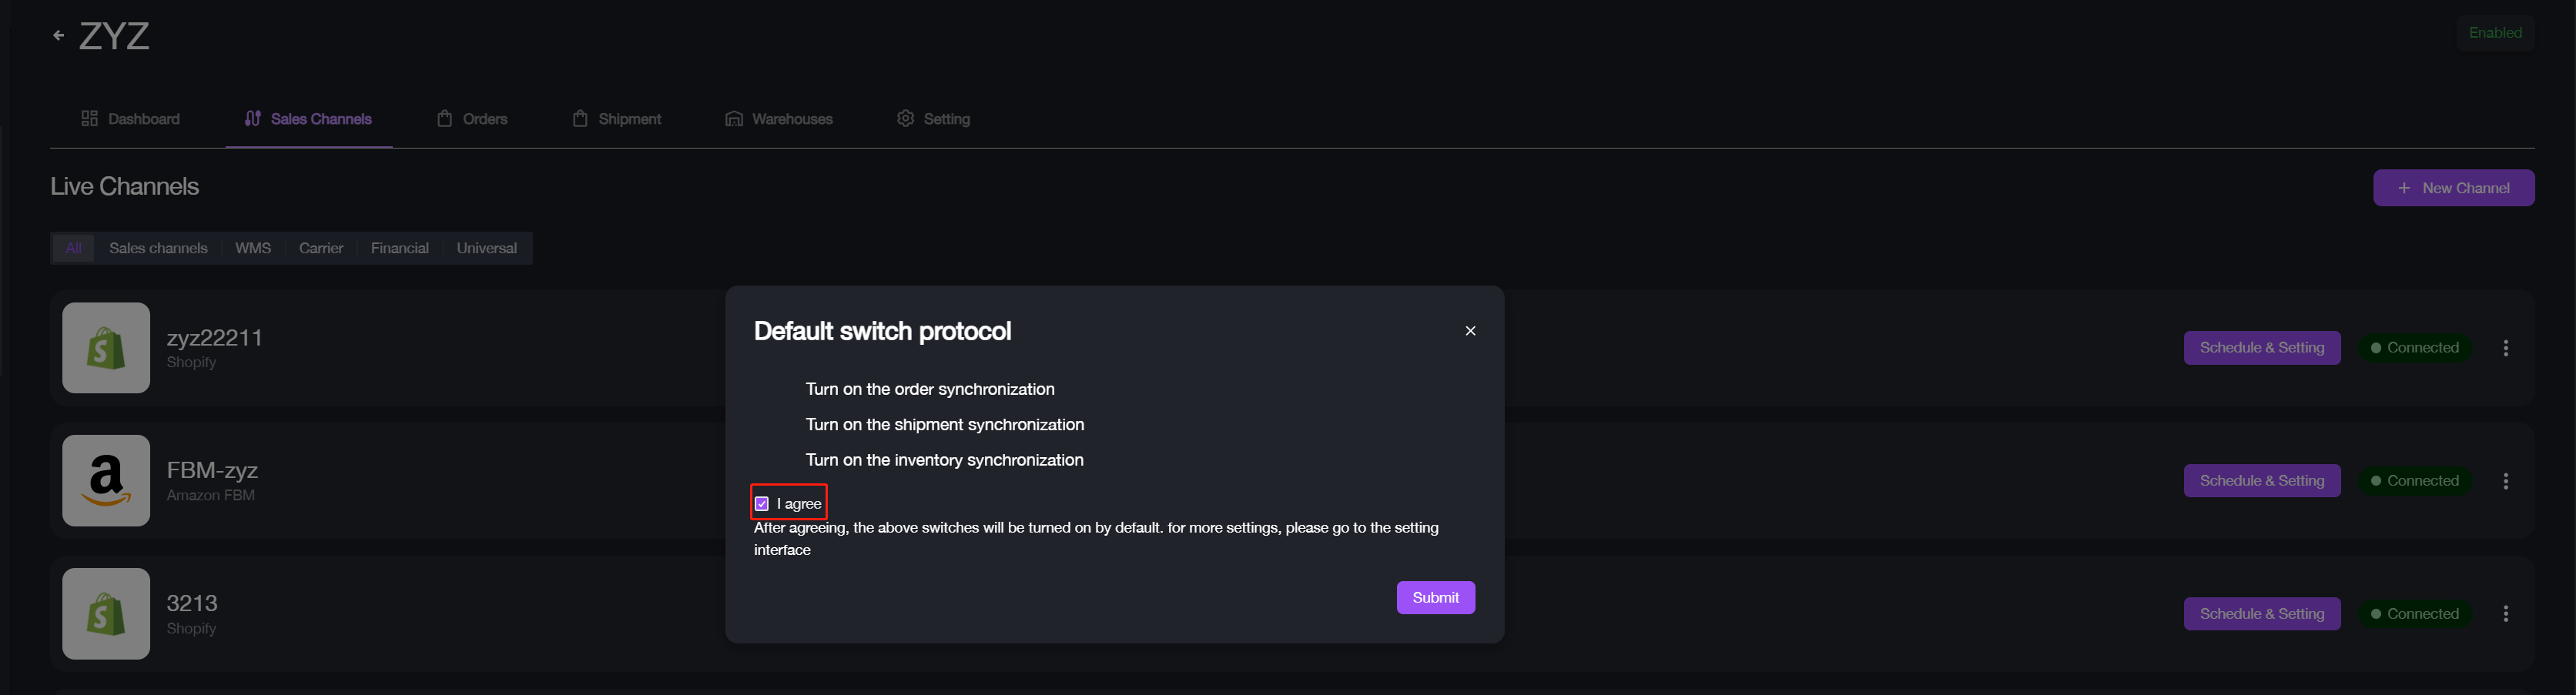Open Schedule & Setting for FBM-zyz
The height and width of the screenshot is (695, 2576).
pyautogui.click(x=2261, y=481)
